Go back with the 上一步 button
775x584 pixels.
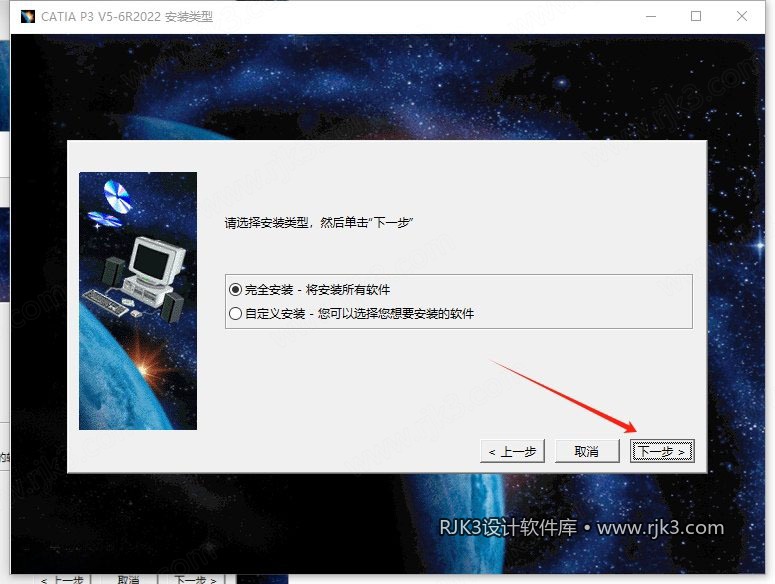point(512,451)
